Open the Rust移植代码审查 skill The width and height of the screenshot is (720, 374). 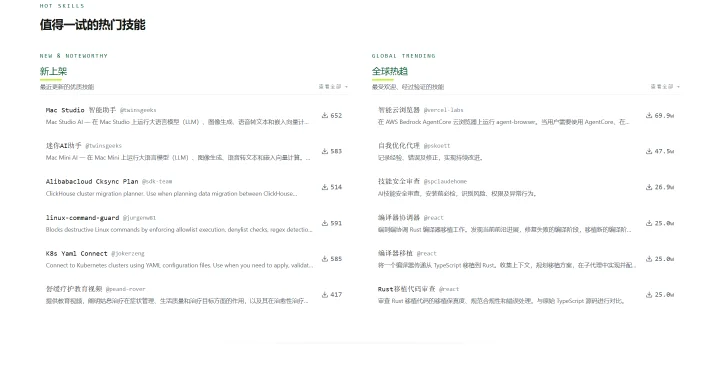[406, 289]
